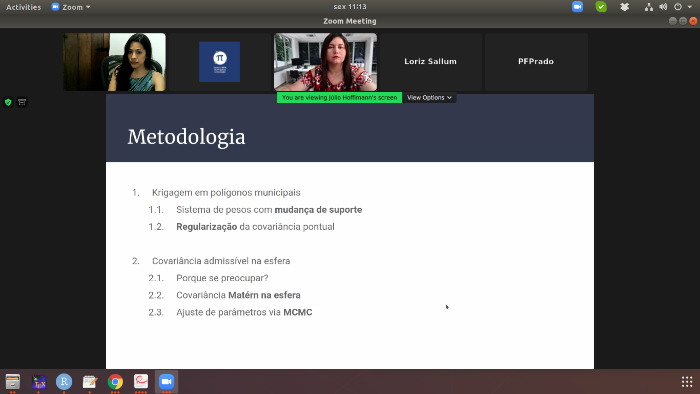The image size is (700, 394).
Task: Open the volume speaker tray icon
Action: (663, 7)
